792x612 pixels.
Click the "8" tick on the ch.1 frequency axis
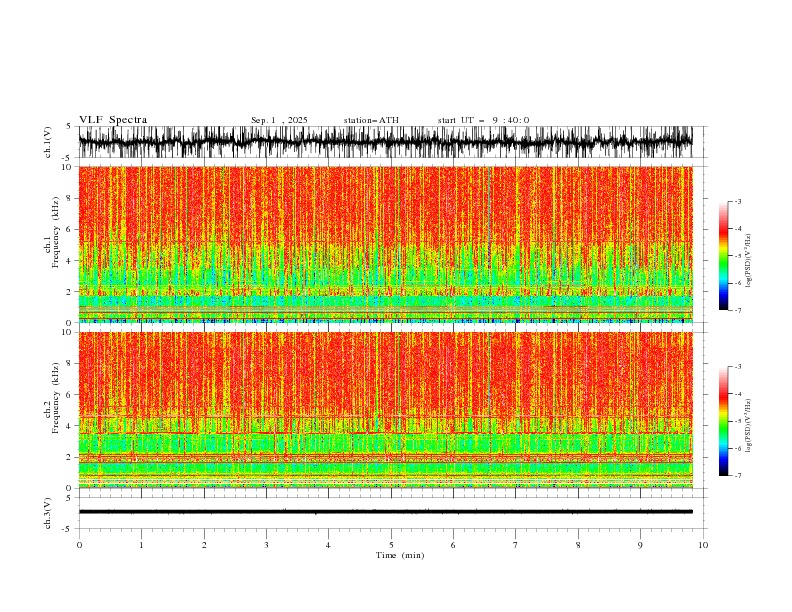click(70, 198)
